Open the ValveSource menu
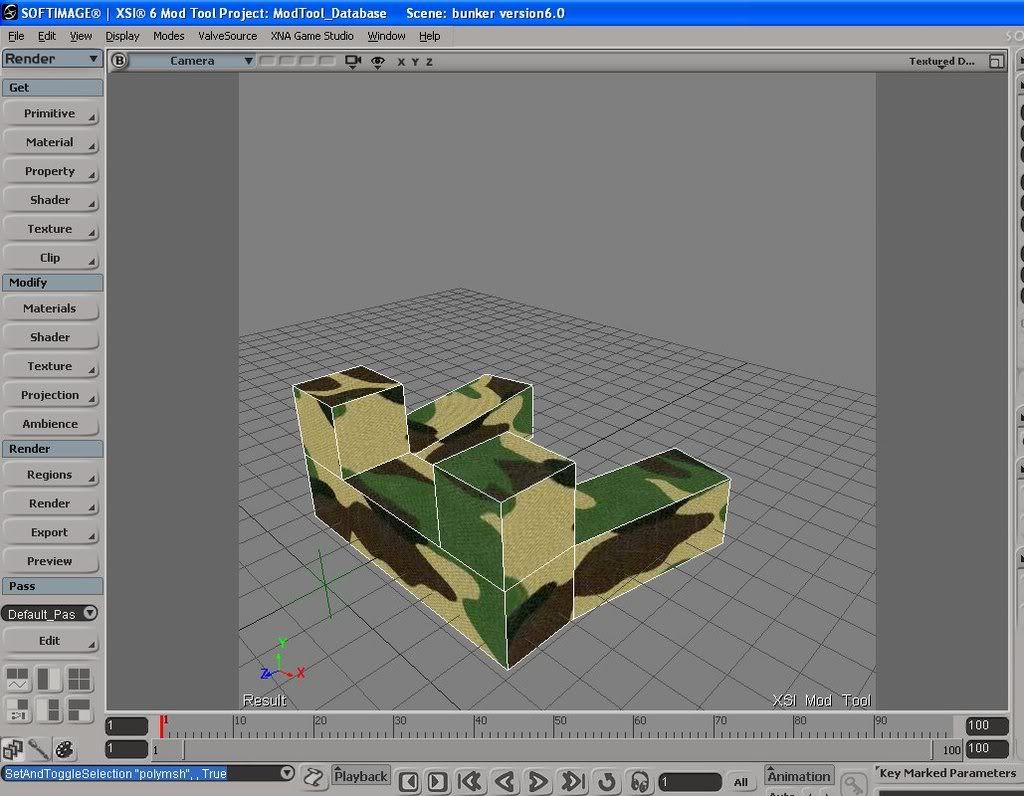 click(x=227, y=36)
